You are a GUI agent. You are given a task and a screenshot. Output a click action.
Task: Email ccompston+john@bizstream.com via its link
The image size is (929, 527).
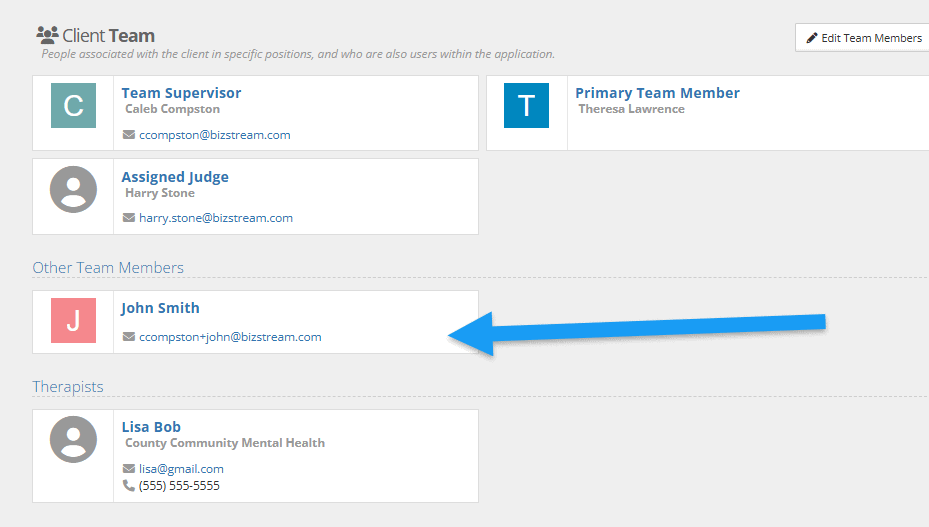[230, 337]
